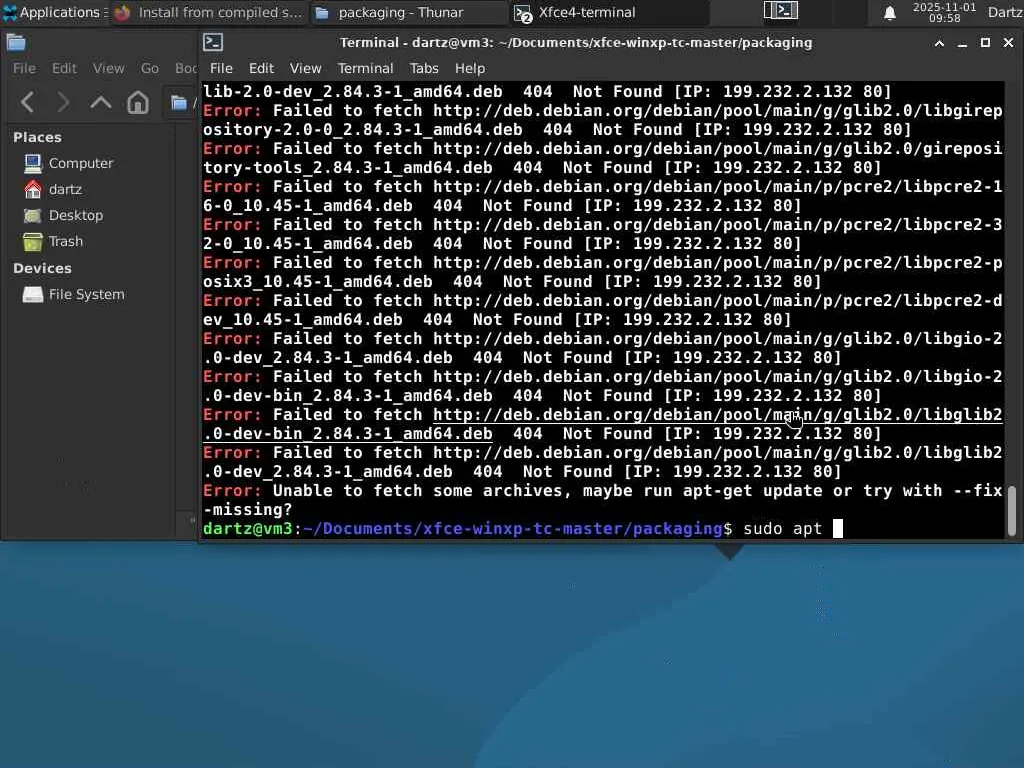This screenshot has height=768, width=1024.
Task: Go back in the Thunar toolbar
Action: click(27, 103)
